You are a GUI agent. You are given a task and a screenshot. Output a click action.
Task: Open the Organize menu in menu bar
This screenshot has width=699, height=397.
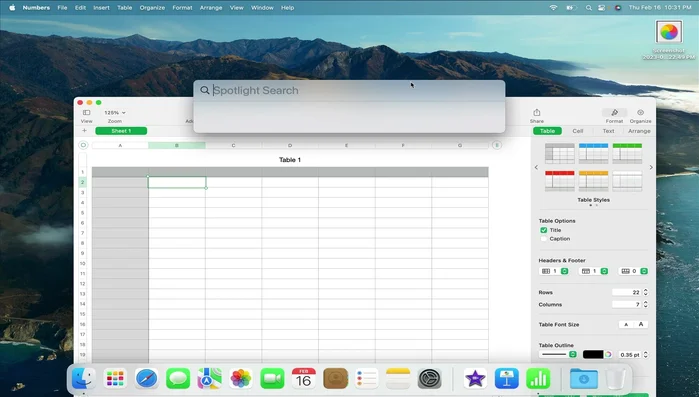[x=152, y=8]
